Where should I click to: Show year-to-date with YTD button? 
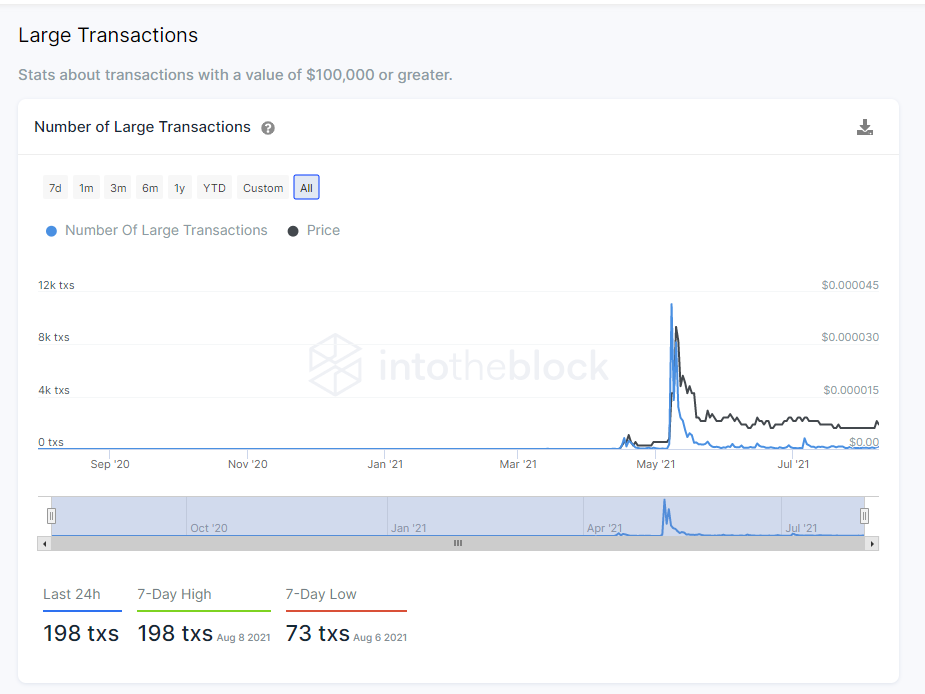[214, 188]
